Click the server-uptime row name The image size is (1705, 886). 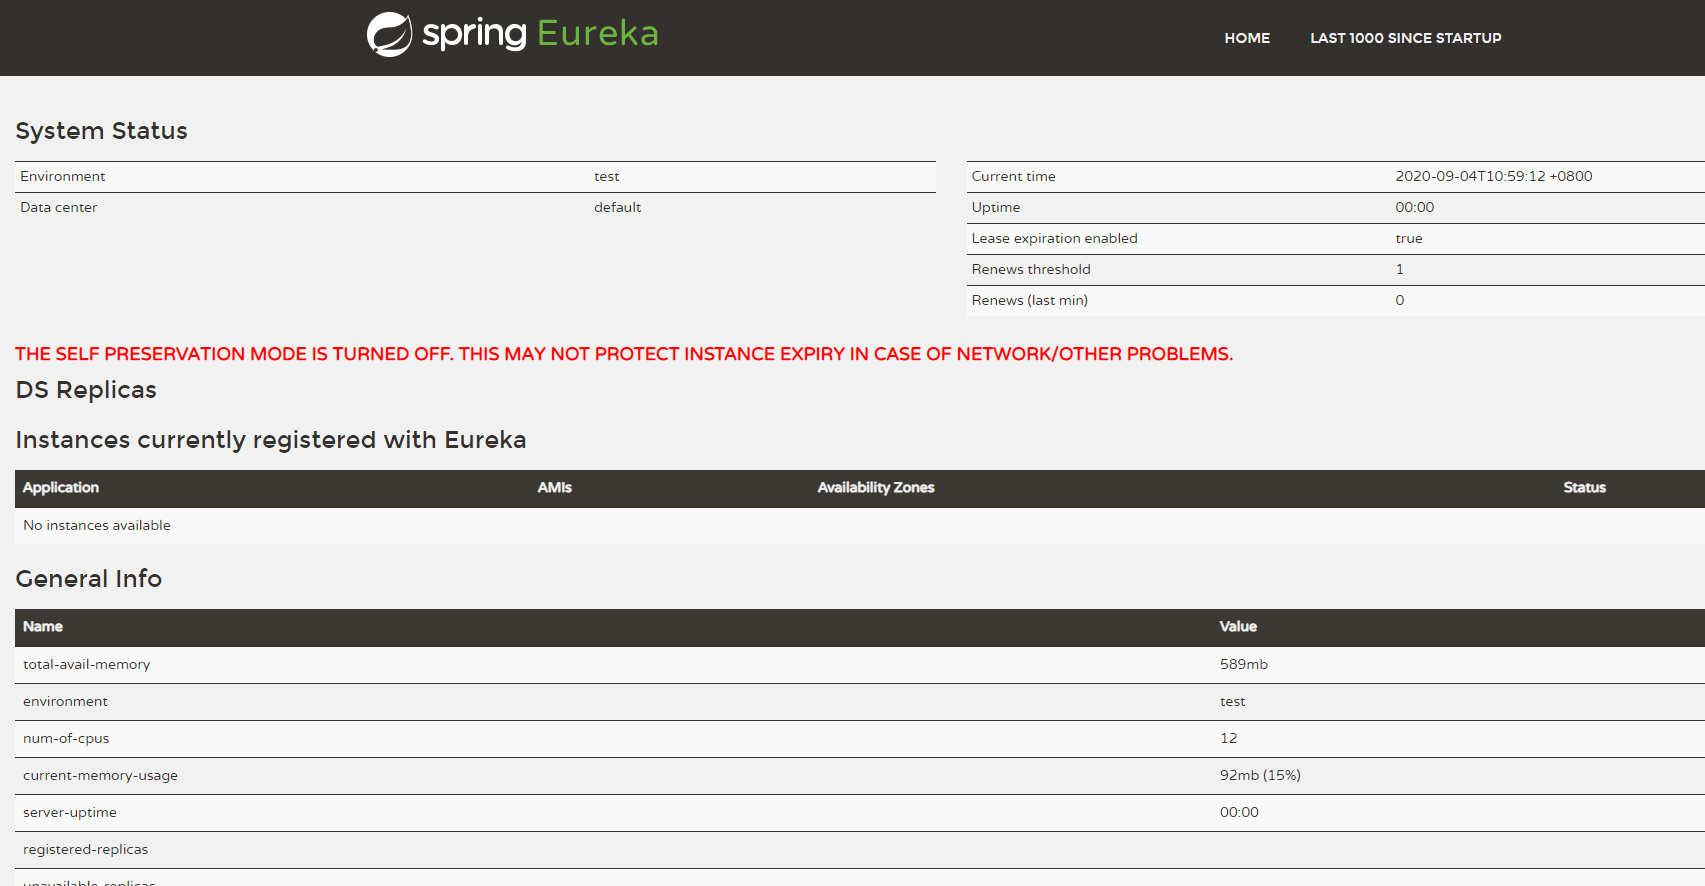(x=70, y=812)
